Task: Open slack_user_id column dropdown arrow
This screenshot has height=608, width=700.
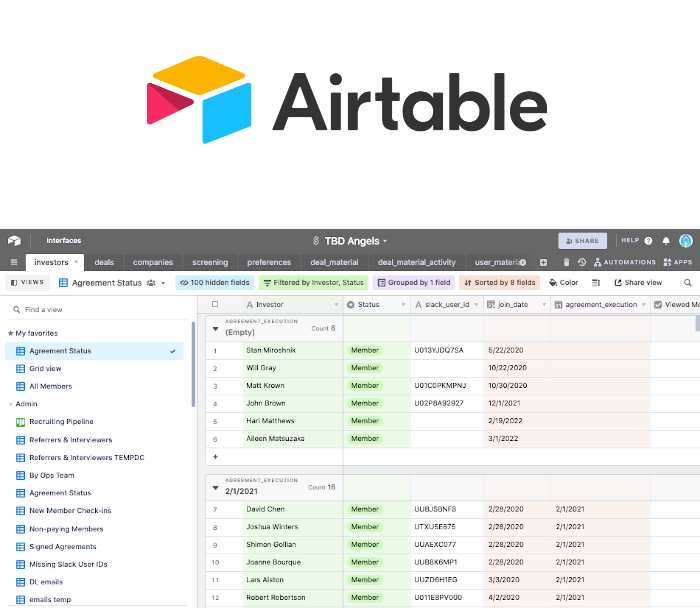Action: tap(476, 305)
